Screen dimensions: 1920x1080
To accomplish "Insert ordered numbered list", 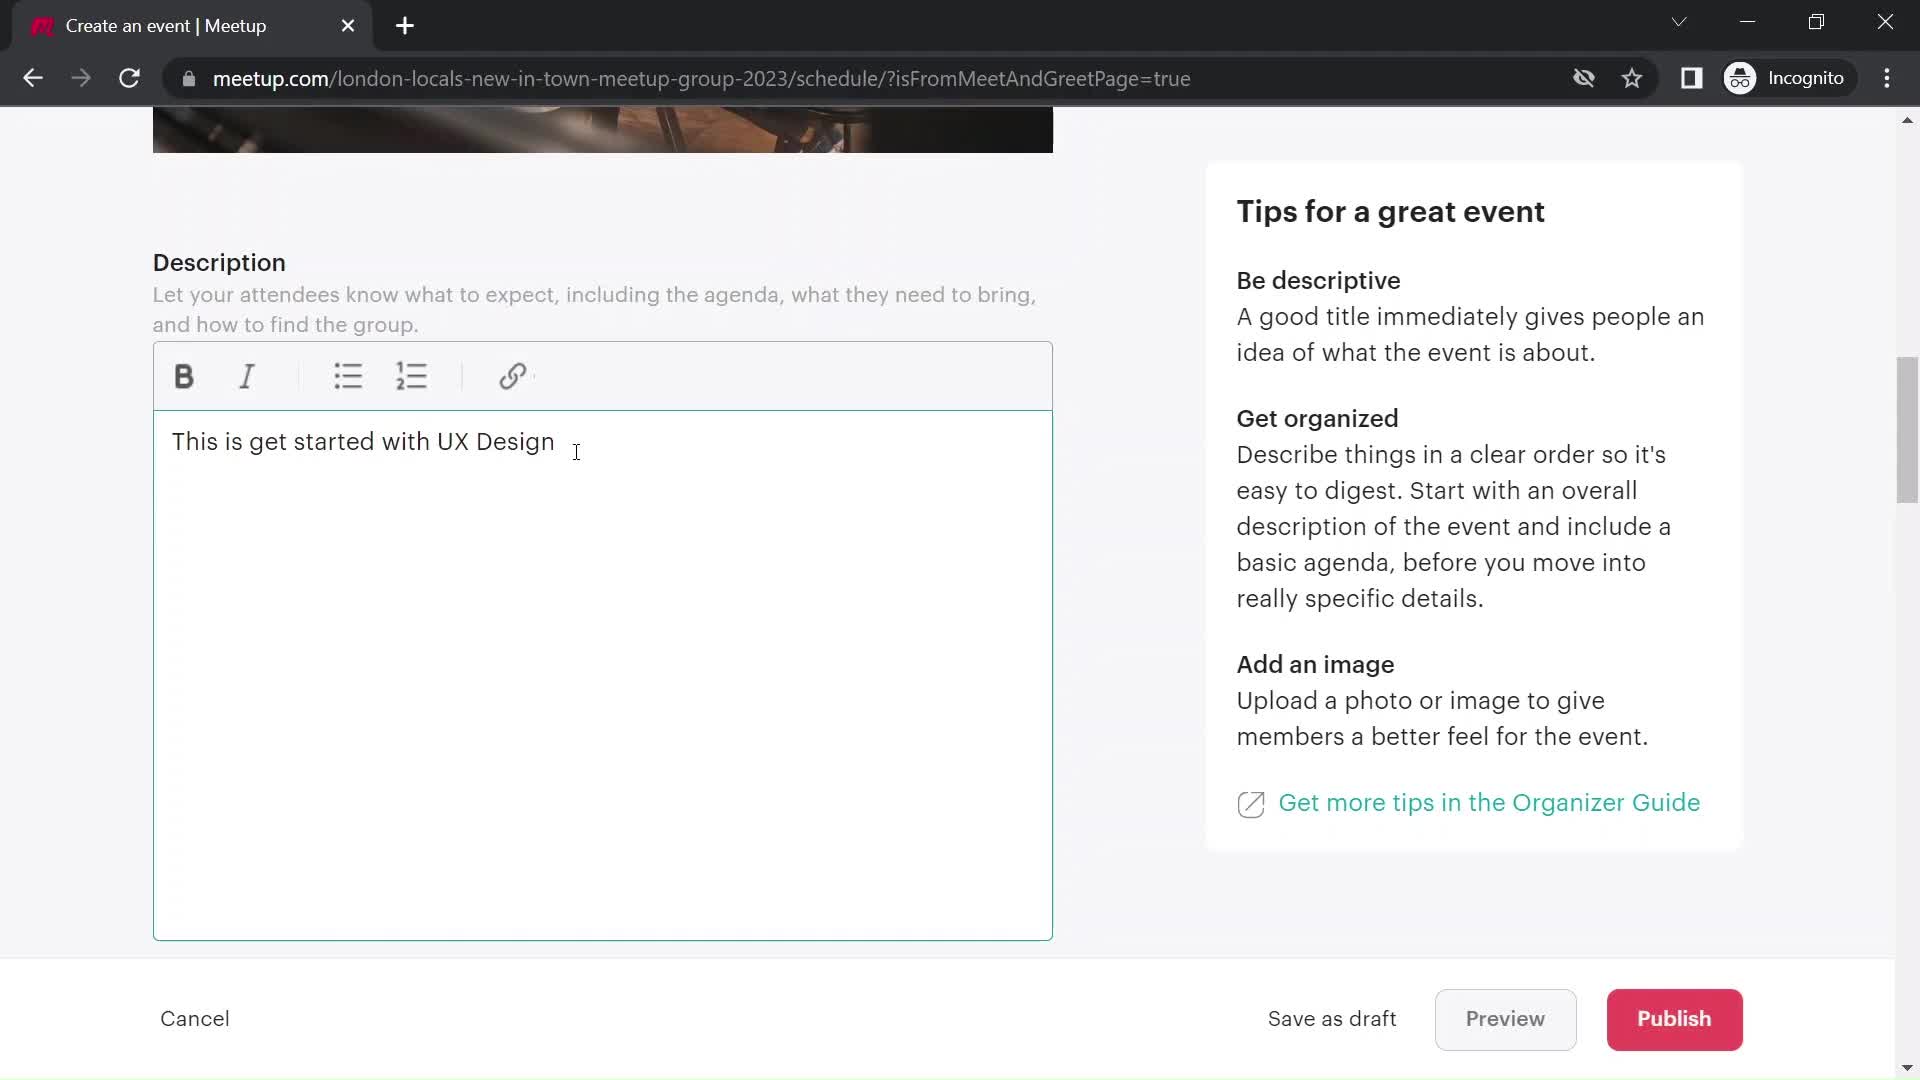I will 411,376.
